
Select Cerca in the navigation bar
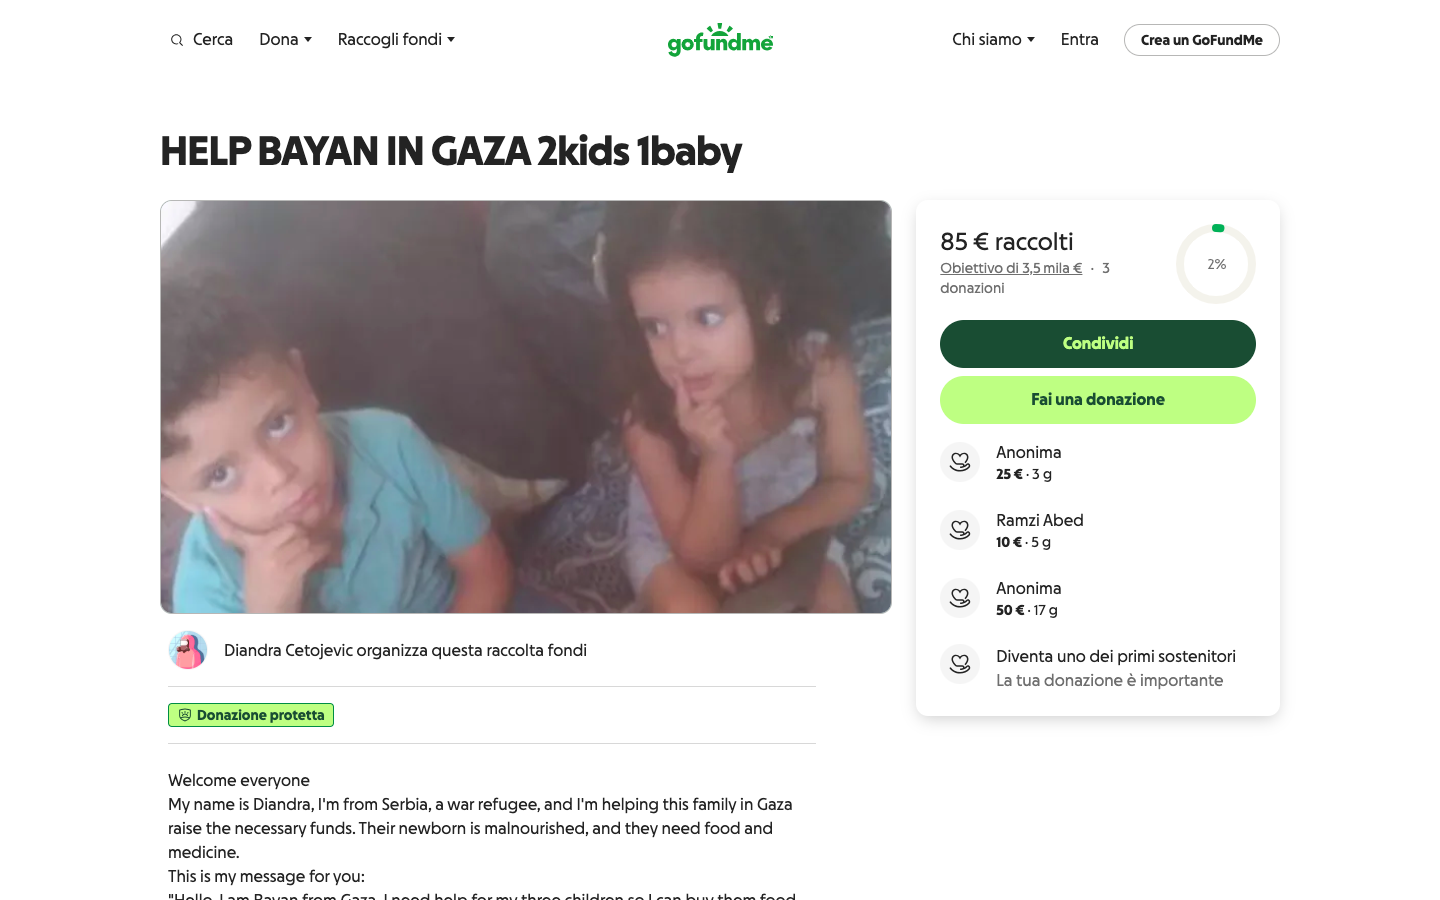(202, 39)
